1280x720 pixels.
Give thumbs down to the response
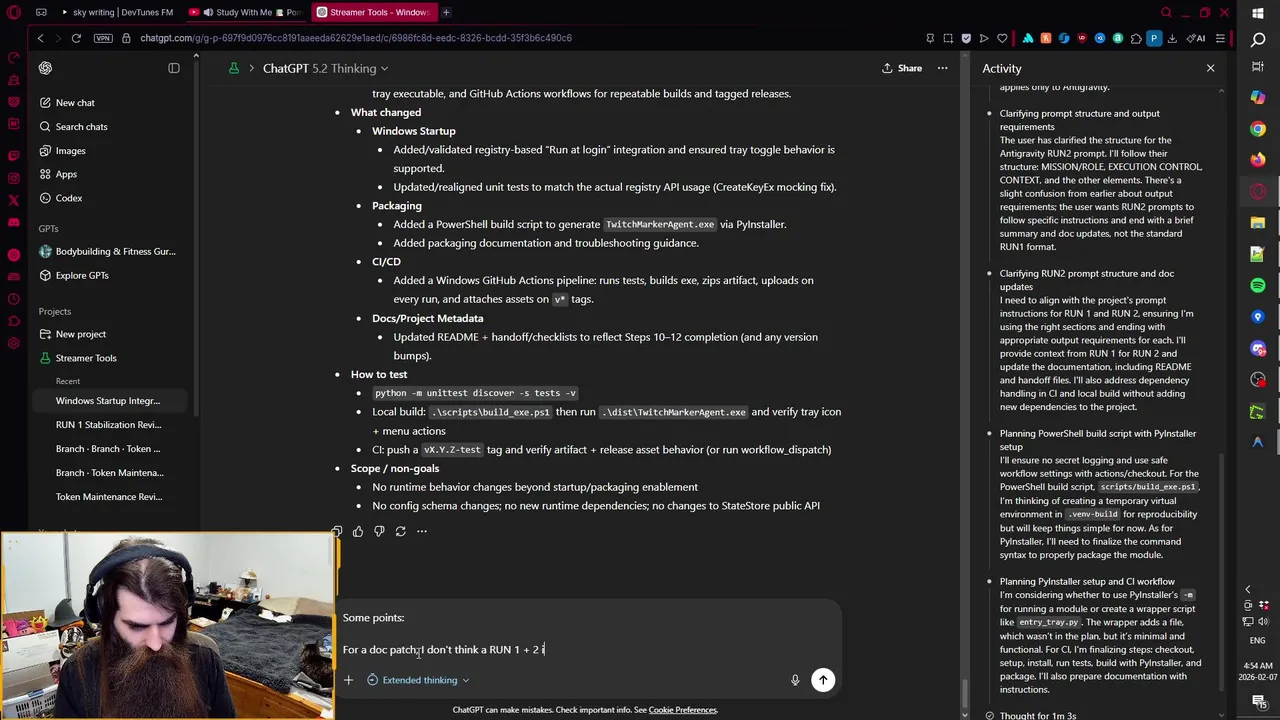[x=379, y=531]
